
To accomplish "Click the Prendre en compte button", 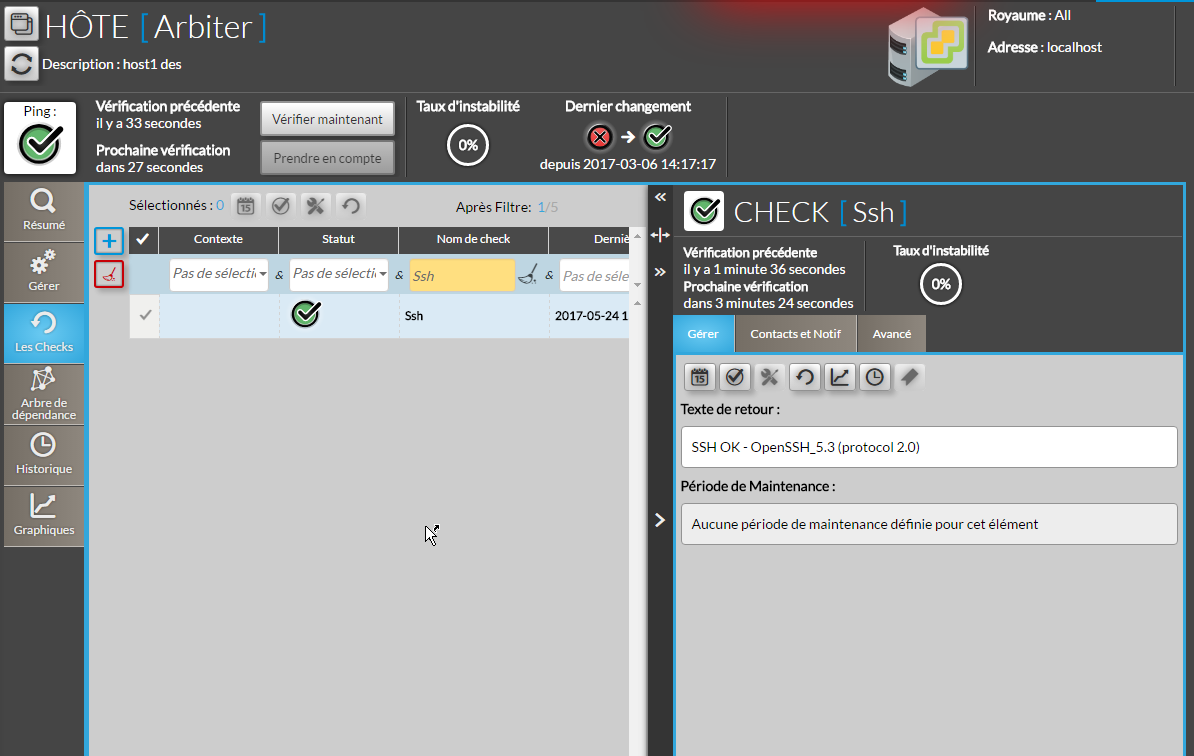I will tap(327, 158).
